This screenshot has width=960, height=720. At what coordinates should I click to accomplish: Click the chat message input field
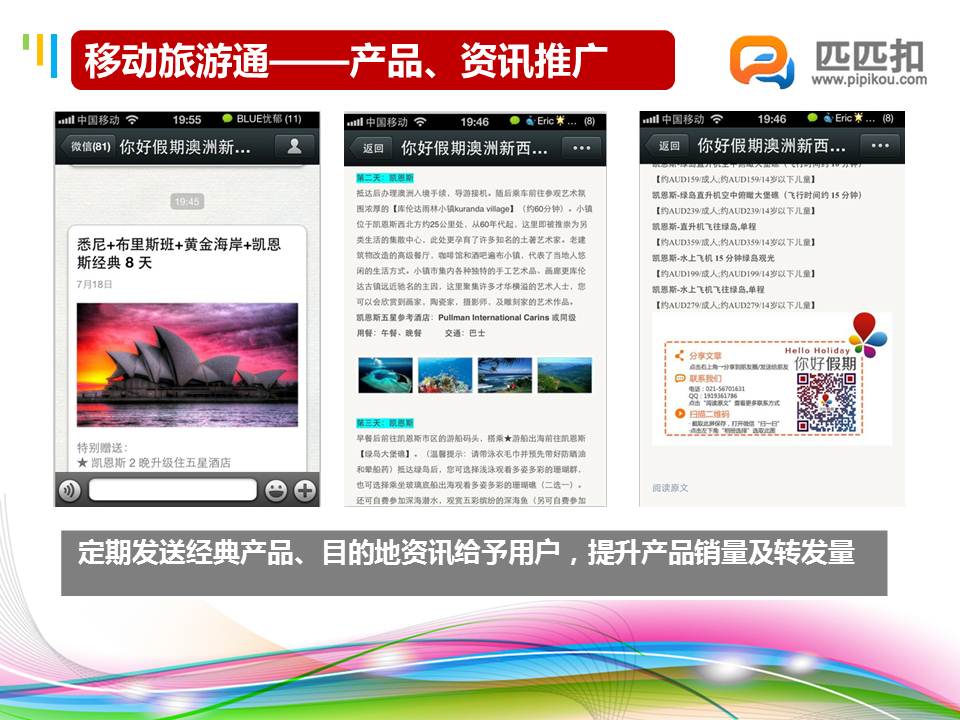(x=171, y=490)
